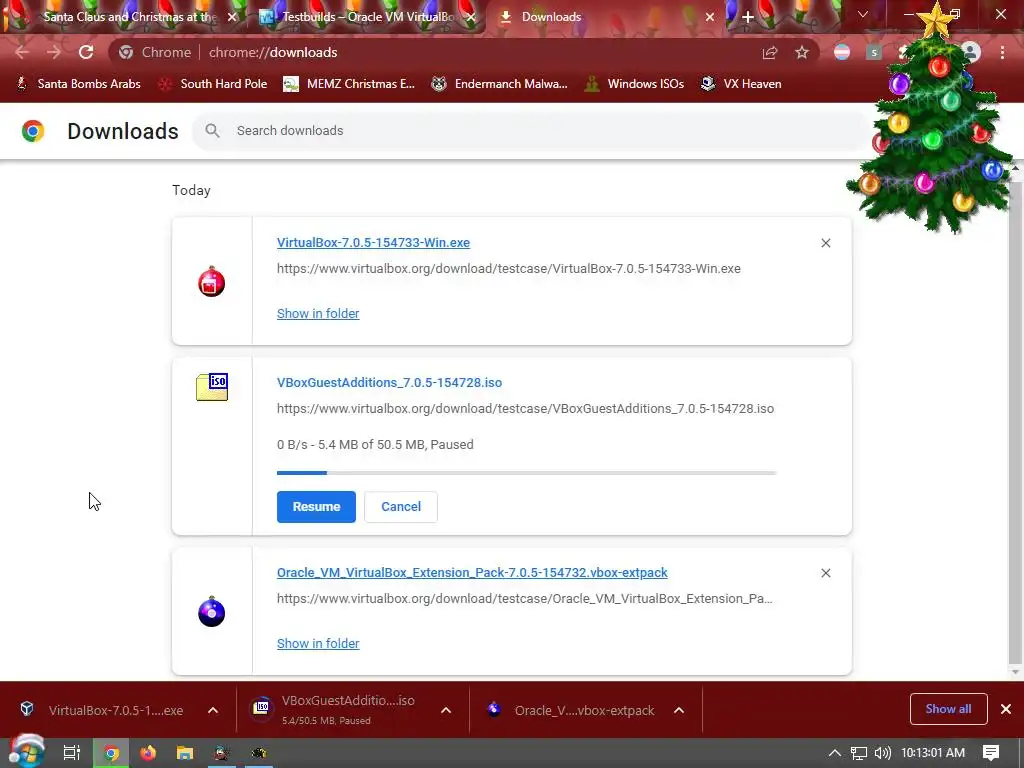The width and height of the screenshot is (1024, 768).
Task: Click the Chrome logo beside Downloads title
Action: pyautogui.click(x=33, y=131)
